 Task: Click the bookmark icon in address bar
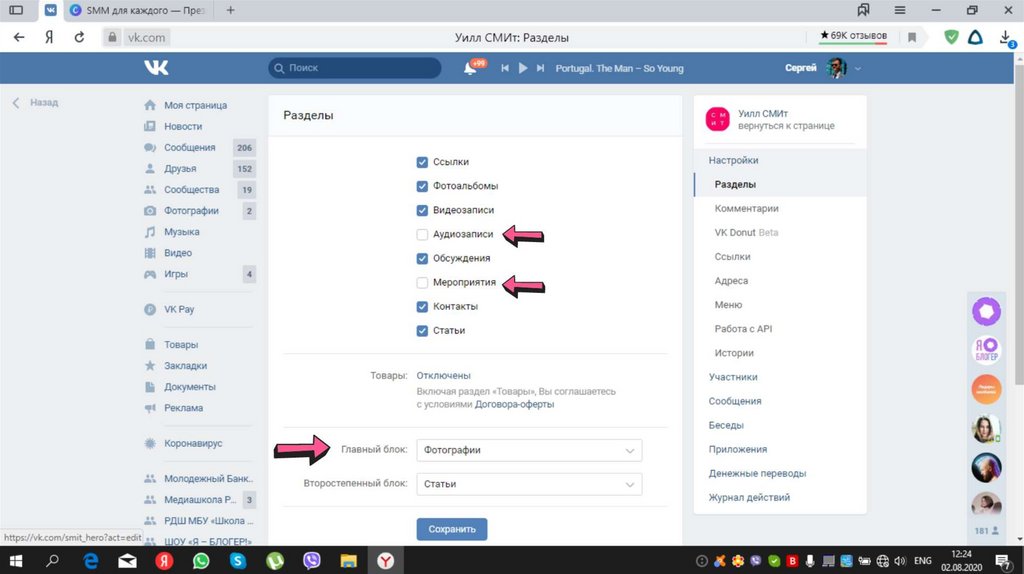tap(911, 37)
